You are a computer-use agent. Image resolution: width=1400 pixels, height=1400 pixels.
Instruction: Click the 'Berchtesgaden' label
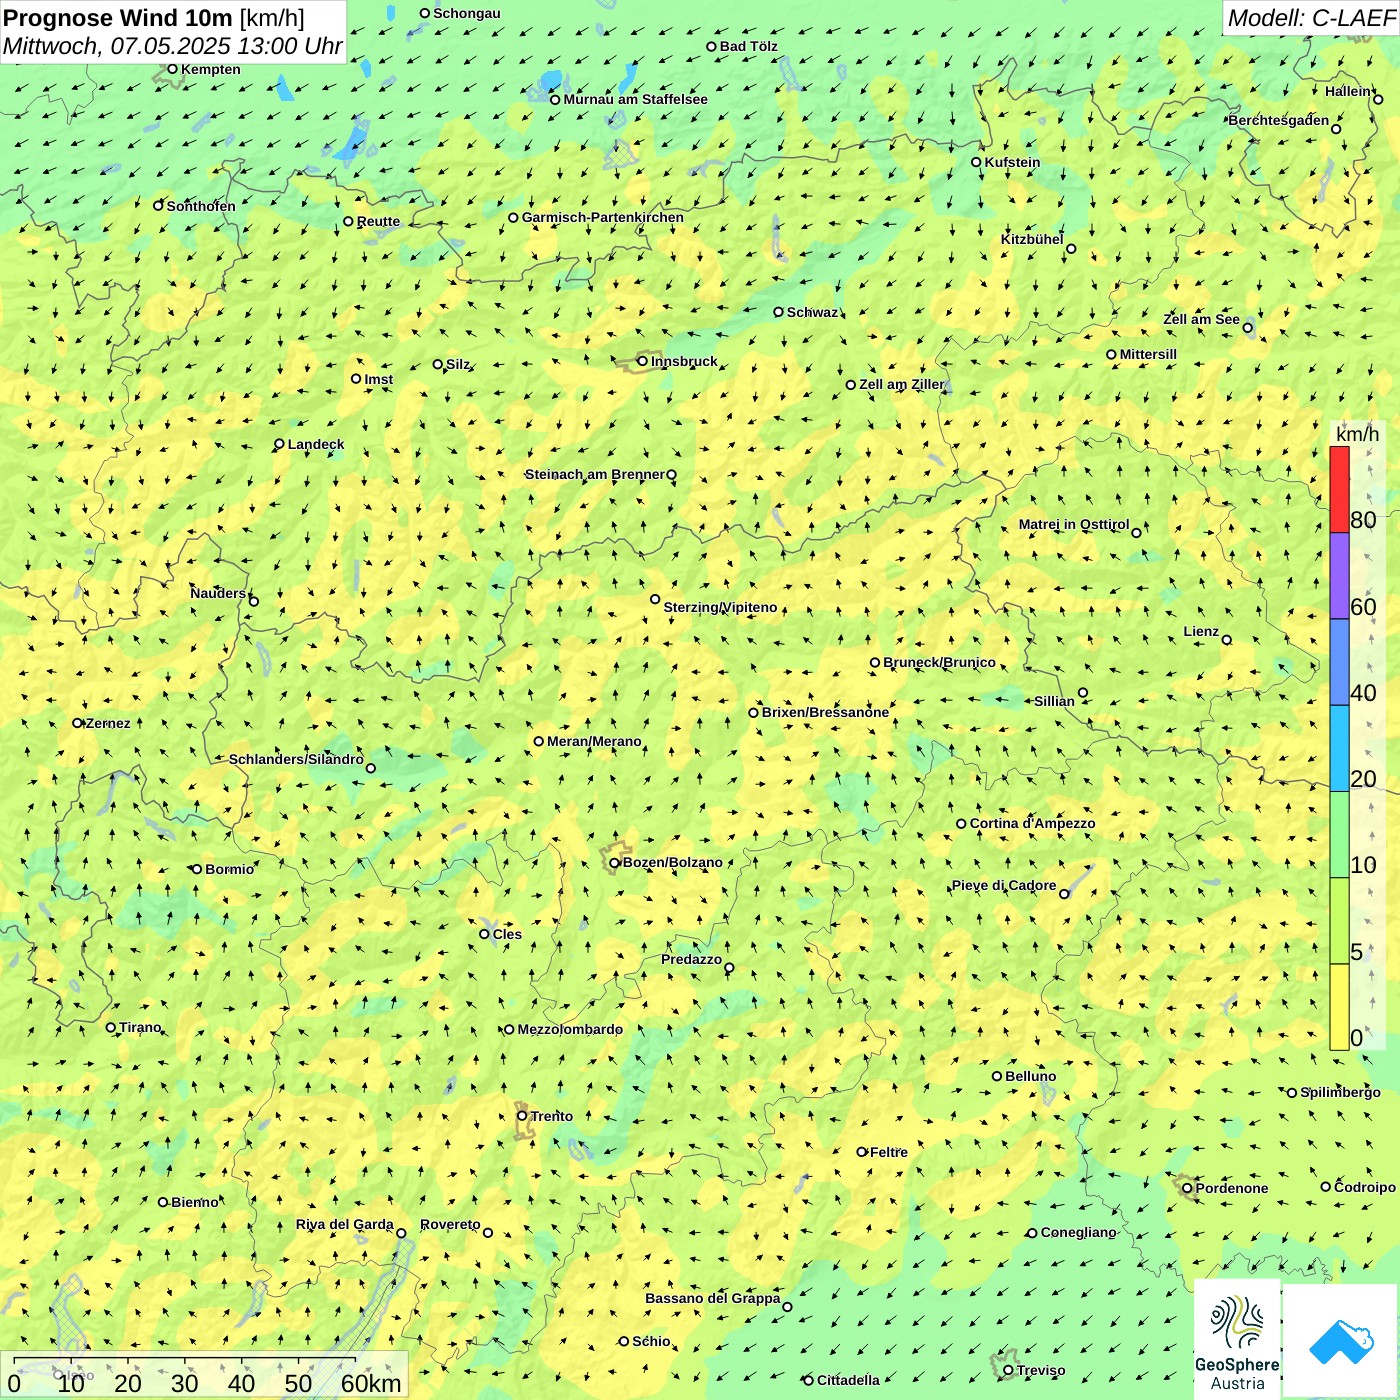point(1279,120)
